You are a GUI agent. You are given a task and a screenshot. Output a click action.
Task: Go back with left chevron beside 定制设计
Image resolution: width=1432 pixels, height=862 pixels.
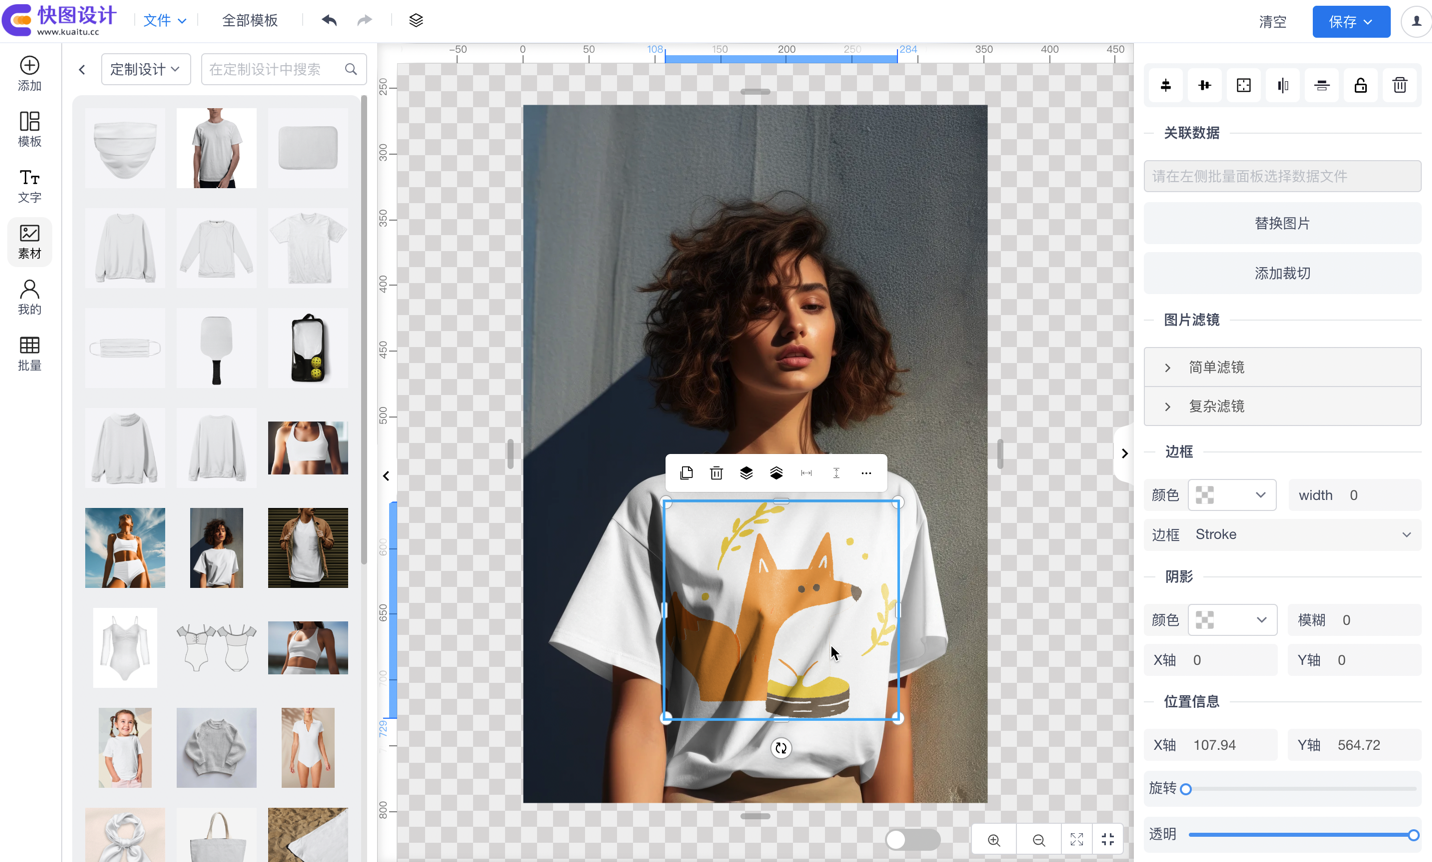(82, 69)
